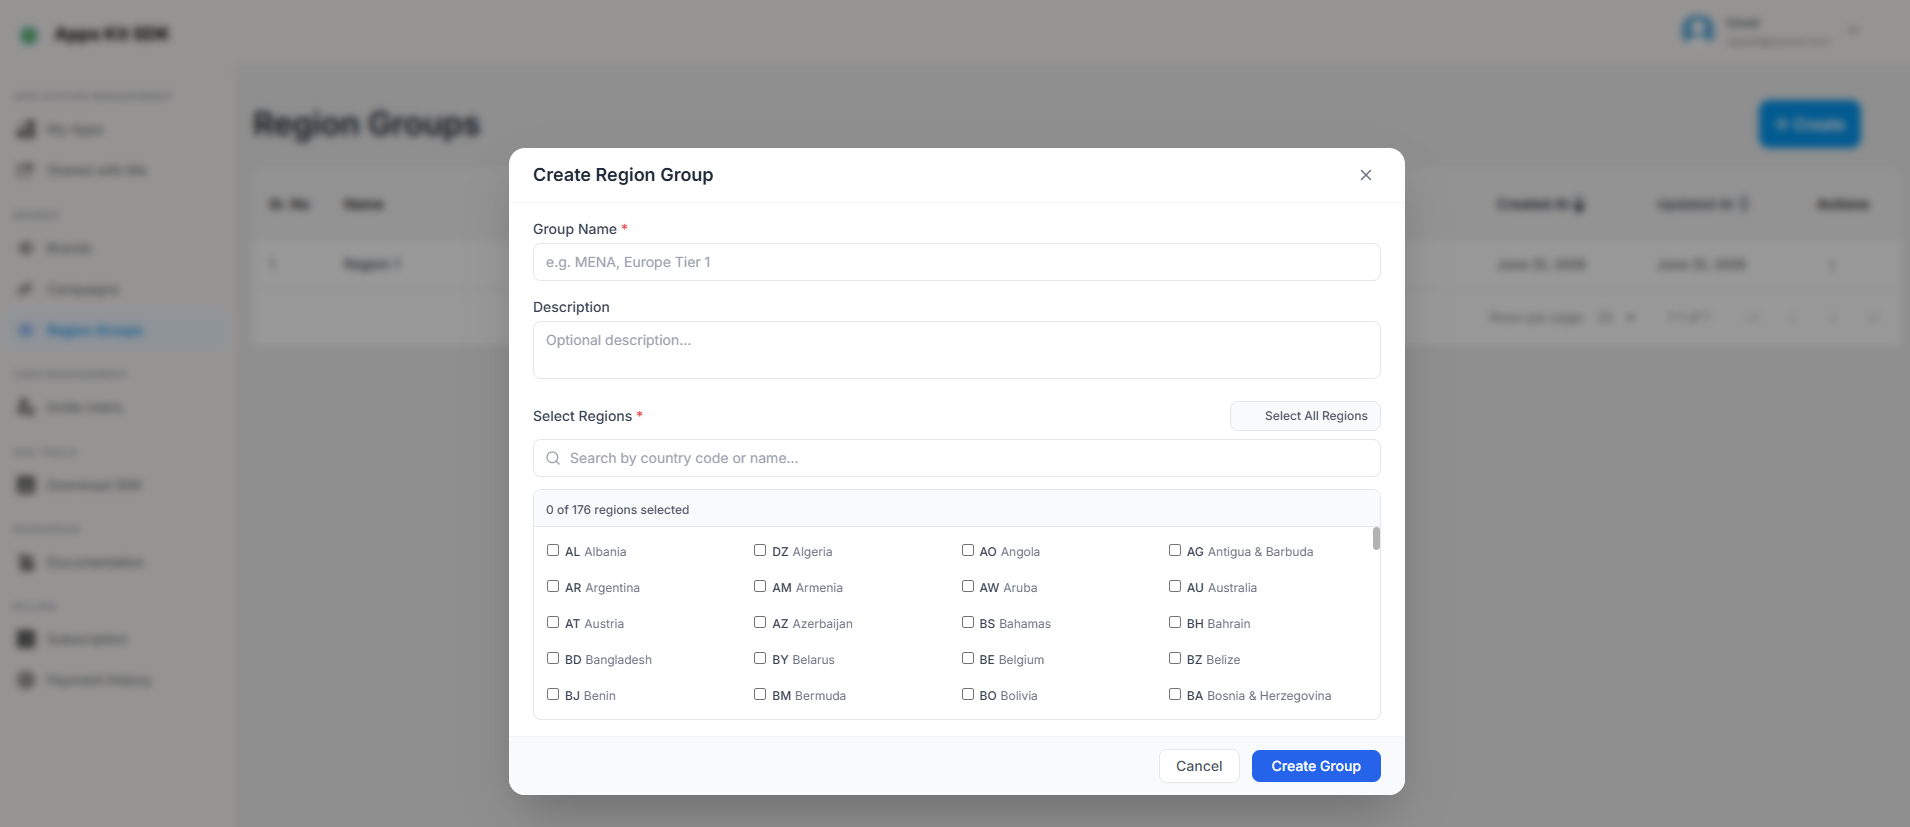Select the AT Austria checkbox
The height and width of the screenshot is (827, 1910).
[x=553, y=622]
